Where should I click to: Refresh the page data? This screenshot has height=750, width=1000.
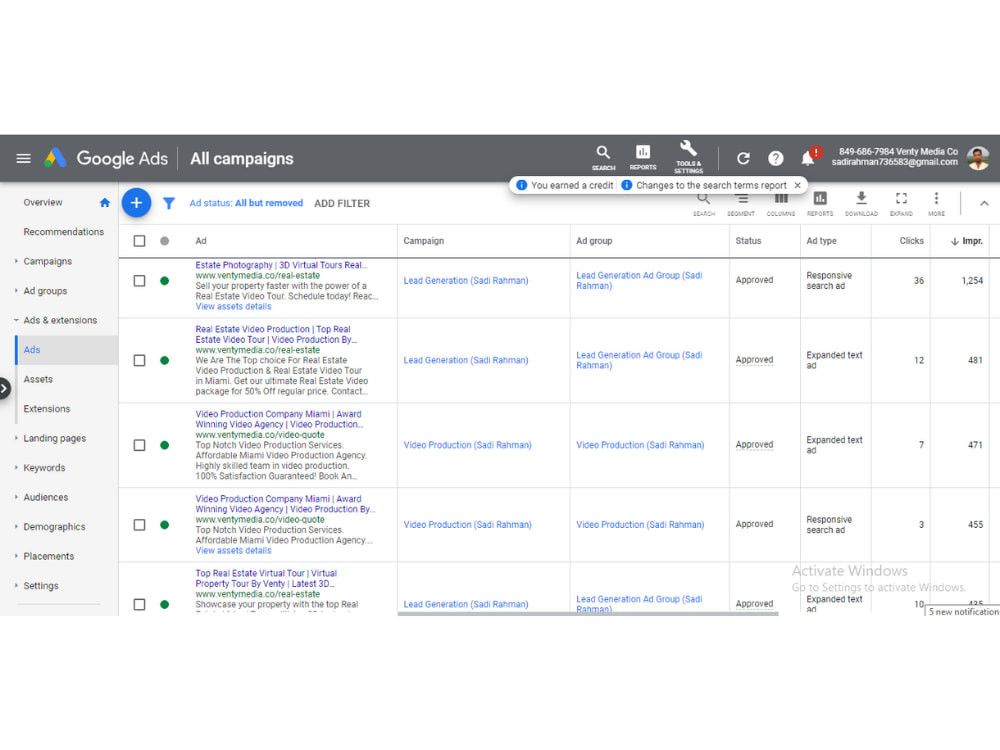coord(743,158)
